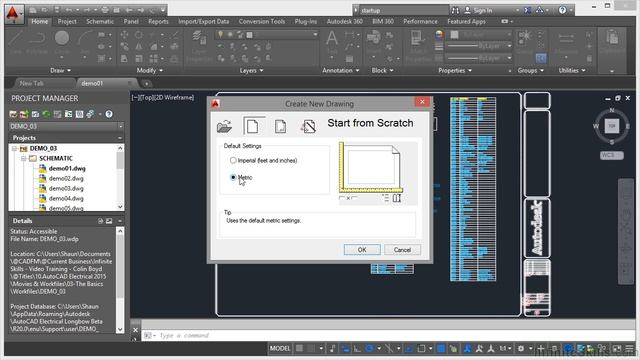Image resolution: width=640 pixels, height=360 pixels.
Task: Click the startup search box in title bar
Action: [x=403, y=10]
